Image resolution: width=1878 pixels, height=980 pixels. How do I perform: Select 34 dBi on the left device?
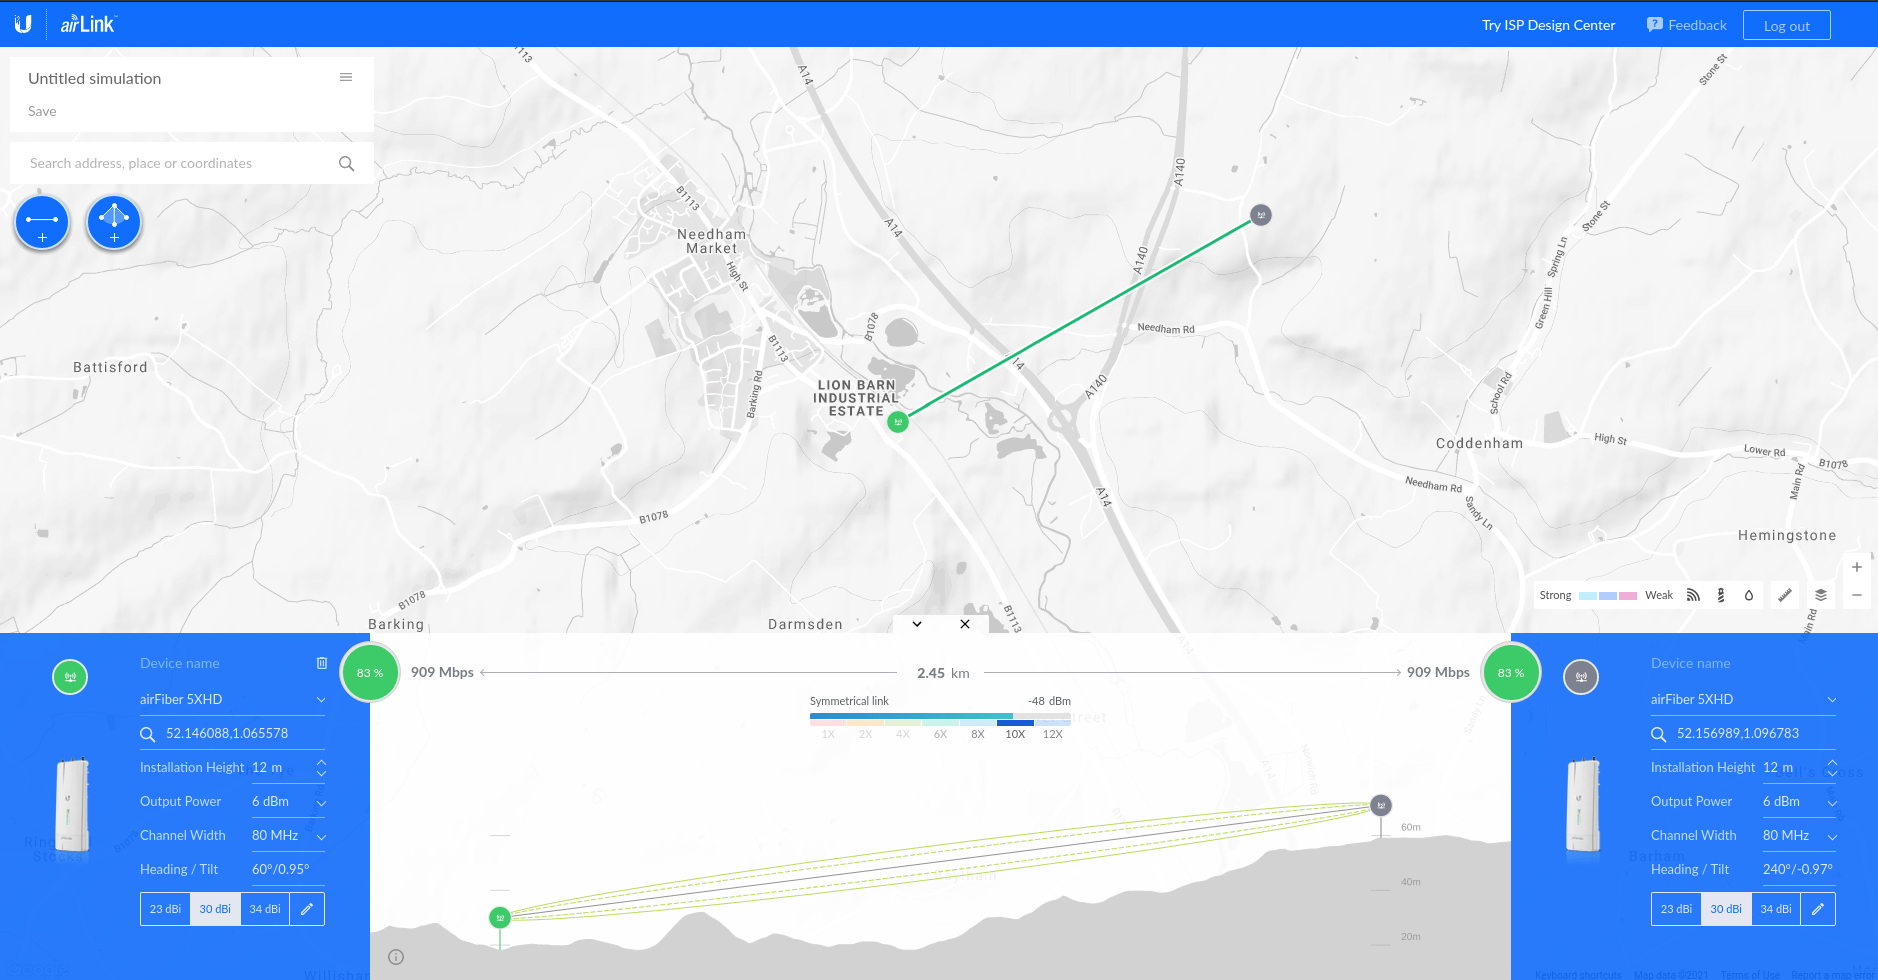coord(265,909)
